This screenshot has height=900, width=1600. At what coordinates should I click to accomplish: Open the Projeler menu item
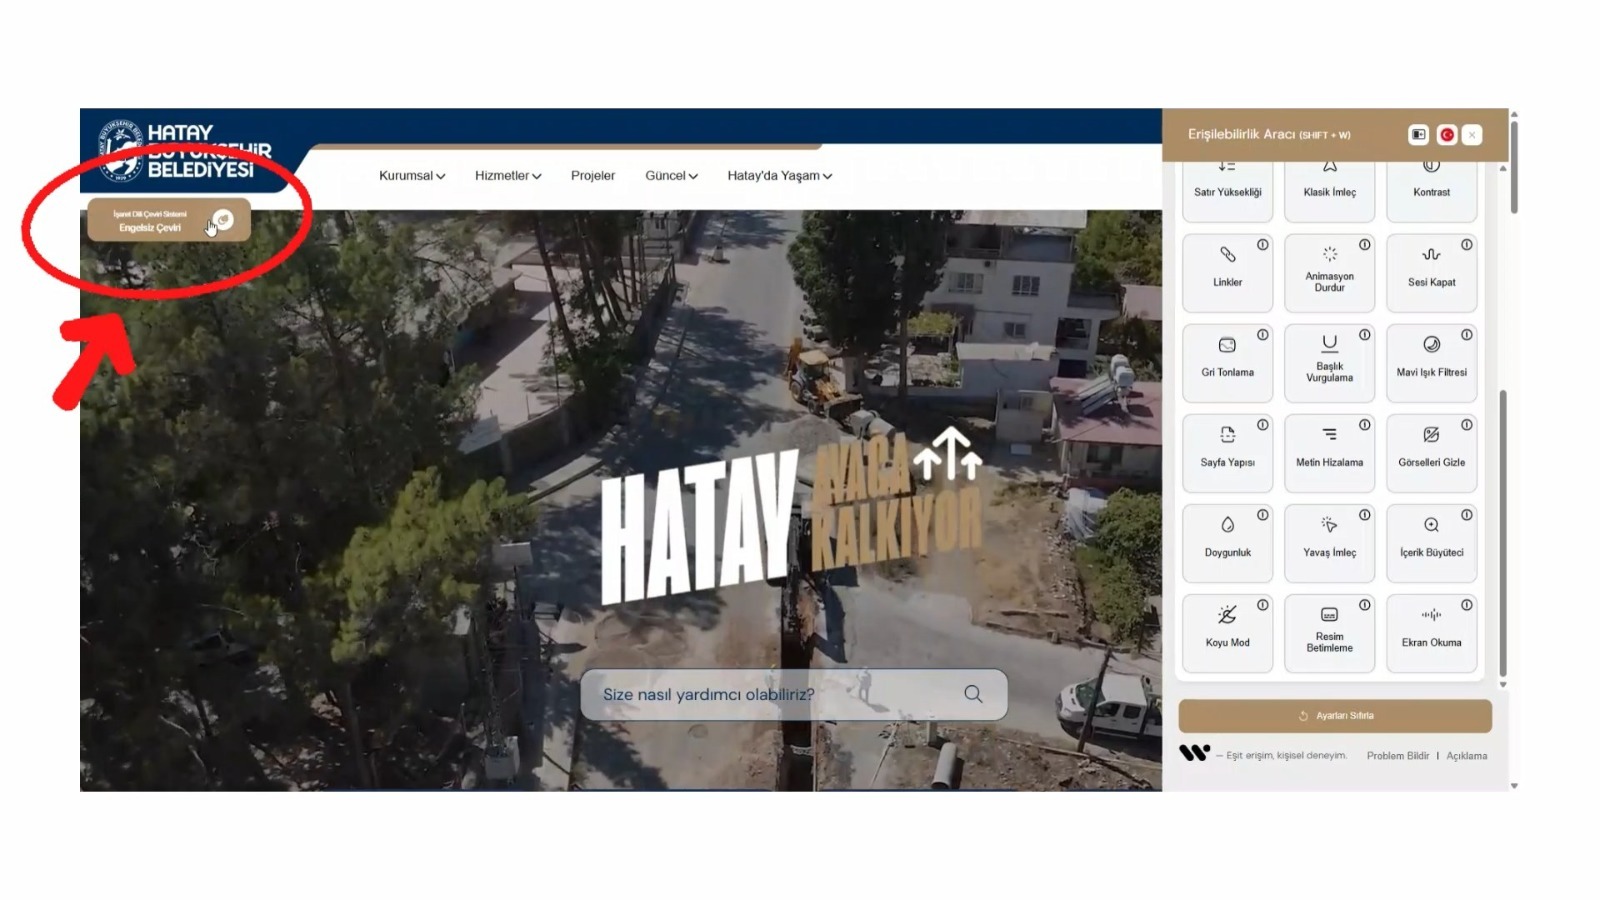592,176
